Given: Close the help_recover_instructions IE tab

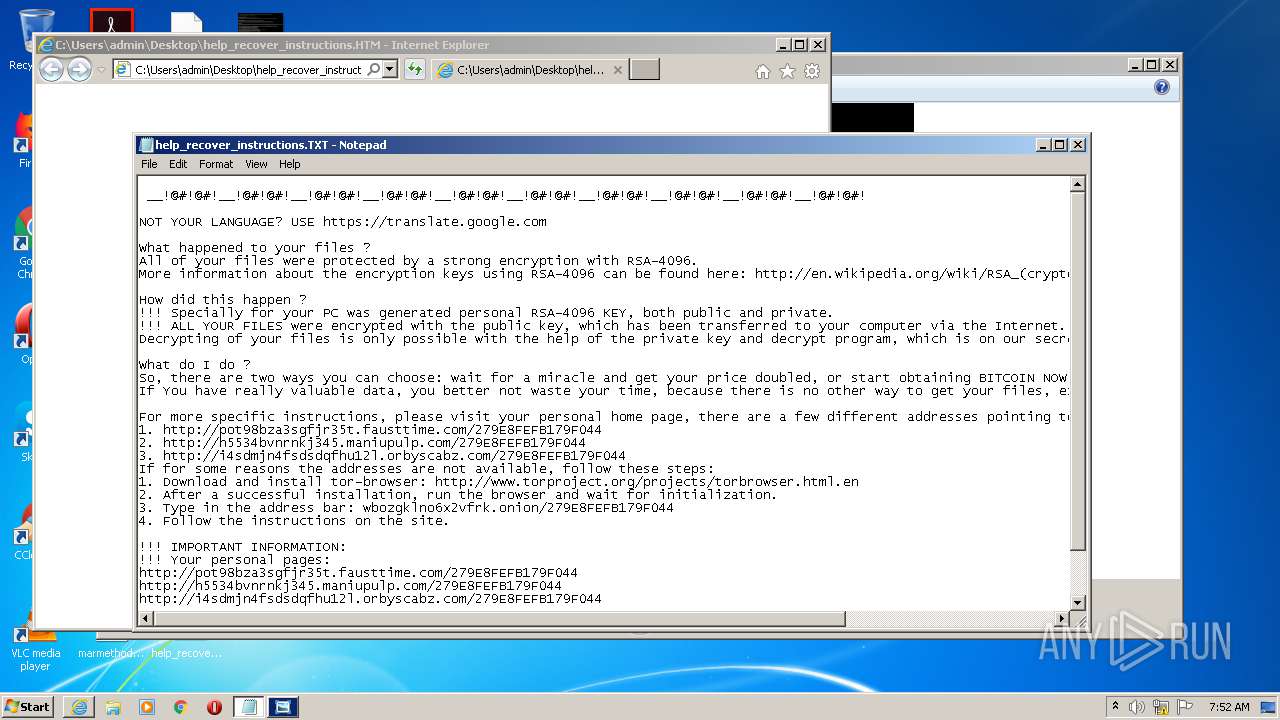Looking at the screenshot, I should coord(617,70).
